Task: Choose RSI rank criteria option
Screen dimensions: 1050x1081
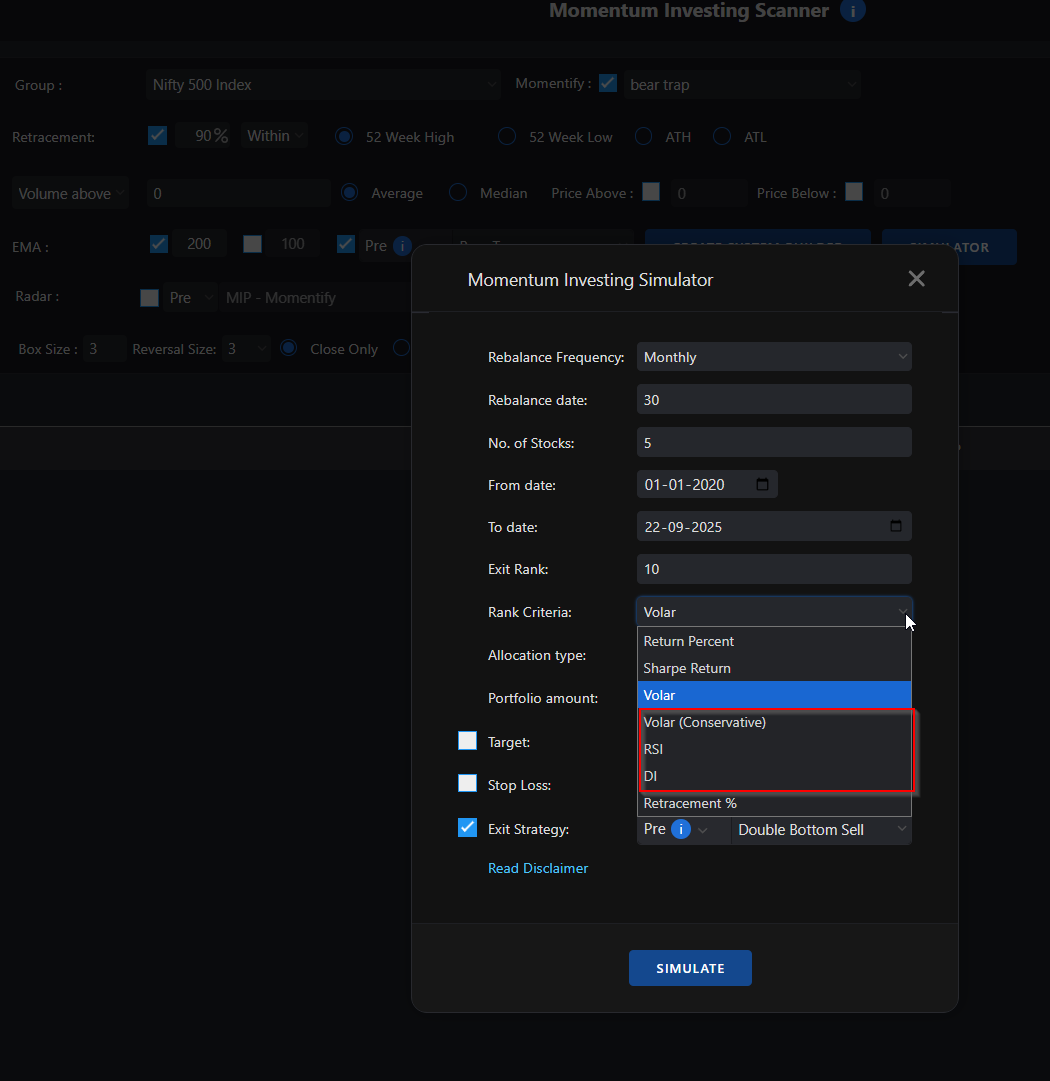Action: coord(774,749)
